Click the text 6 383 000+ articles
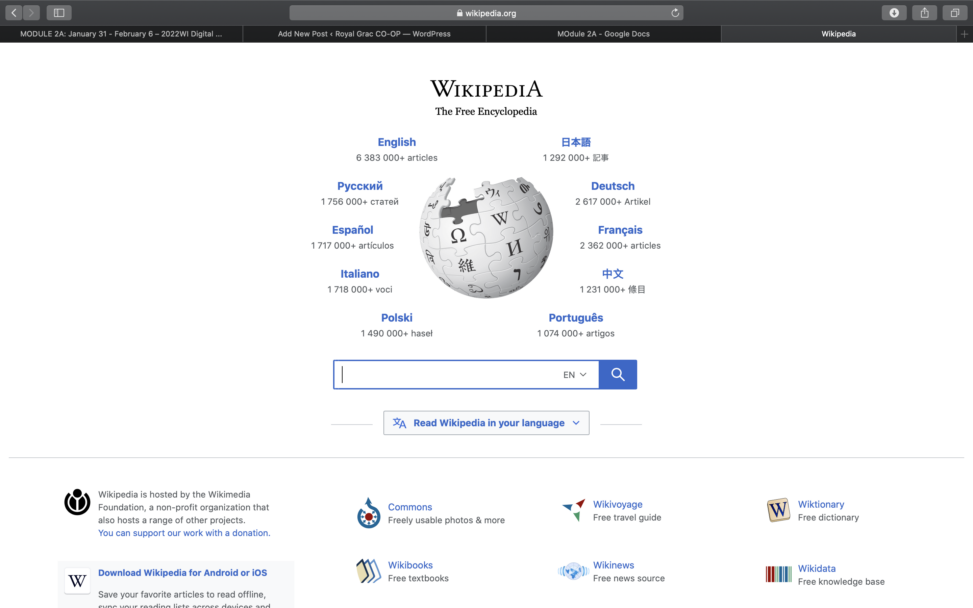Viewport: 973px width, 608px height. [397, 158]
